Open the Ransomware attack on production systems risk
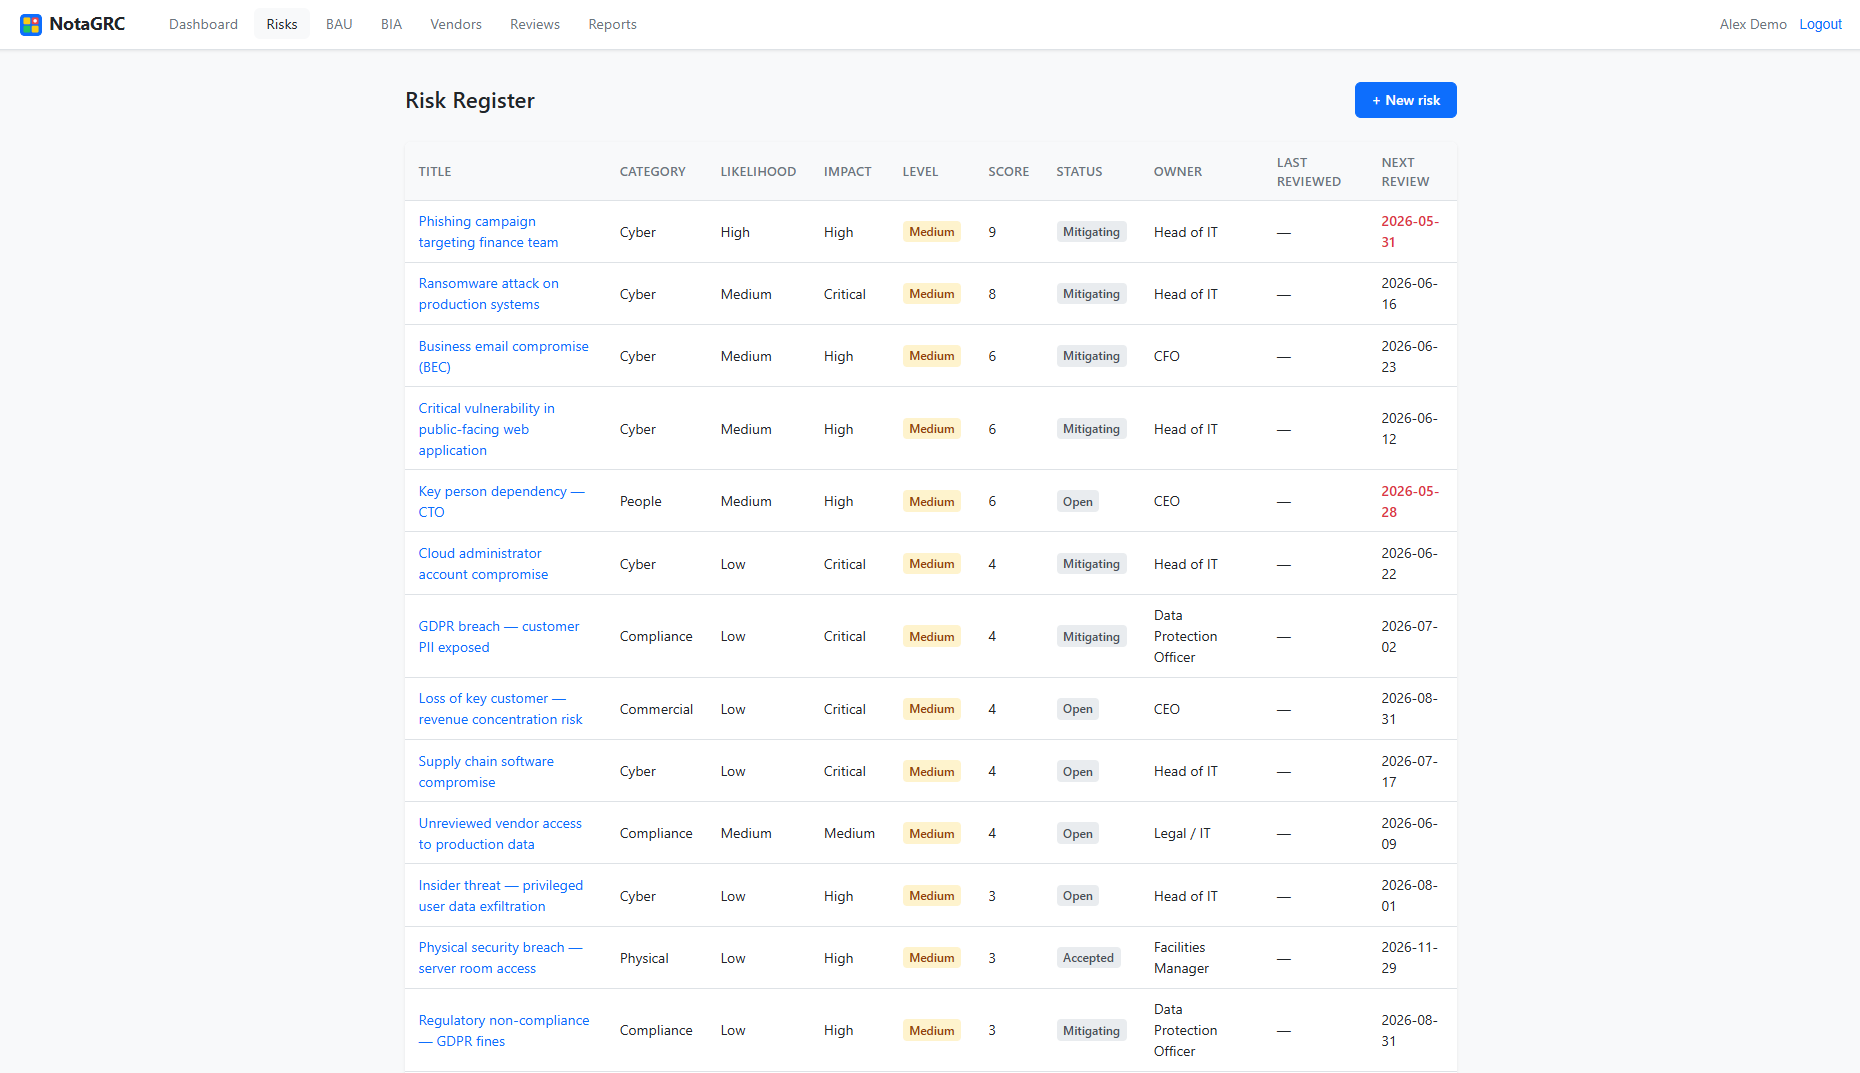The width and height of the screenshot is (1860, 1073). [x=488, y=294]
